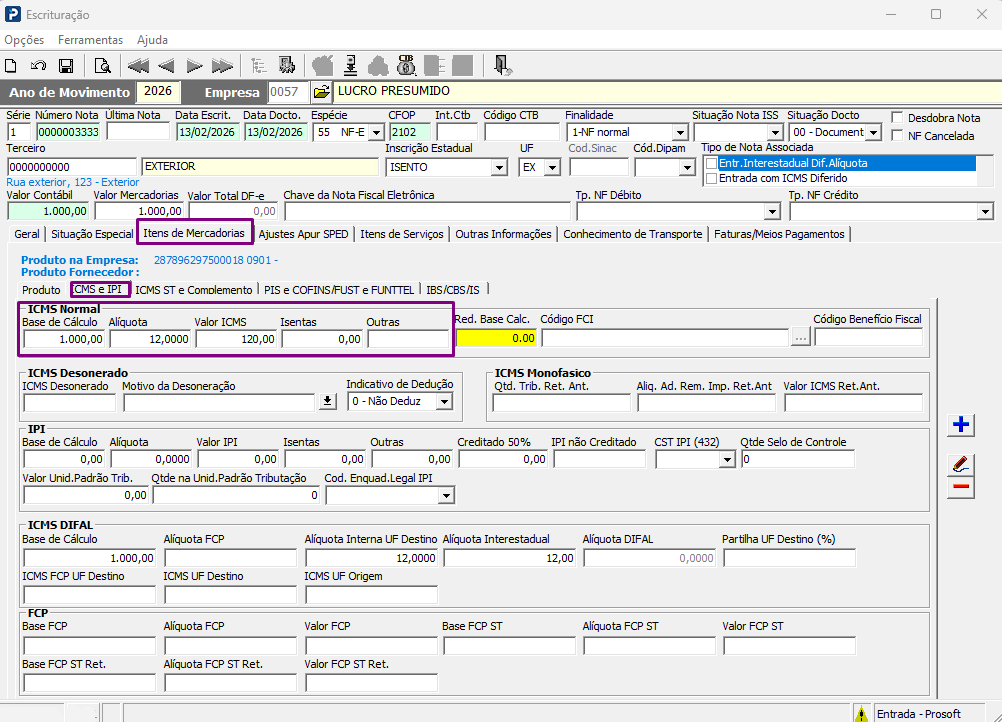Screen dimensions: 1002x722
Task: Click the Código FCI ellipsis browse button
Action: (x=800, y=338)
